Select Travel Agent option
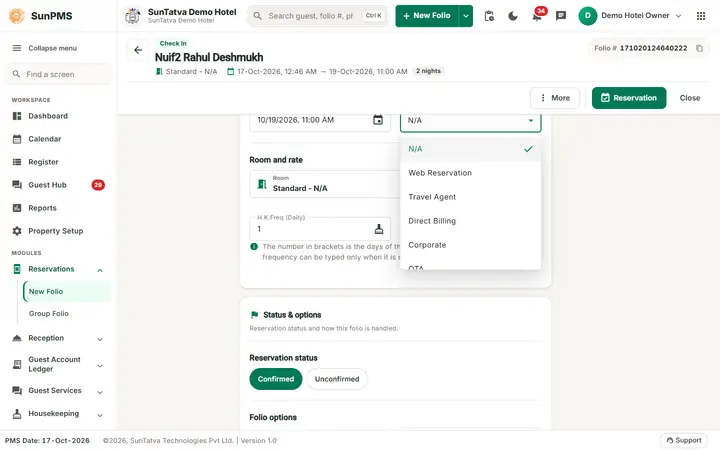The height and width of the screenshot is (450, 720). click(470, 197)
